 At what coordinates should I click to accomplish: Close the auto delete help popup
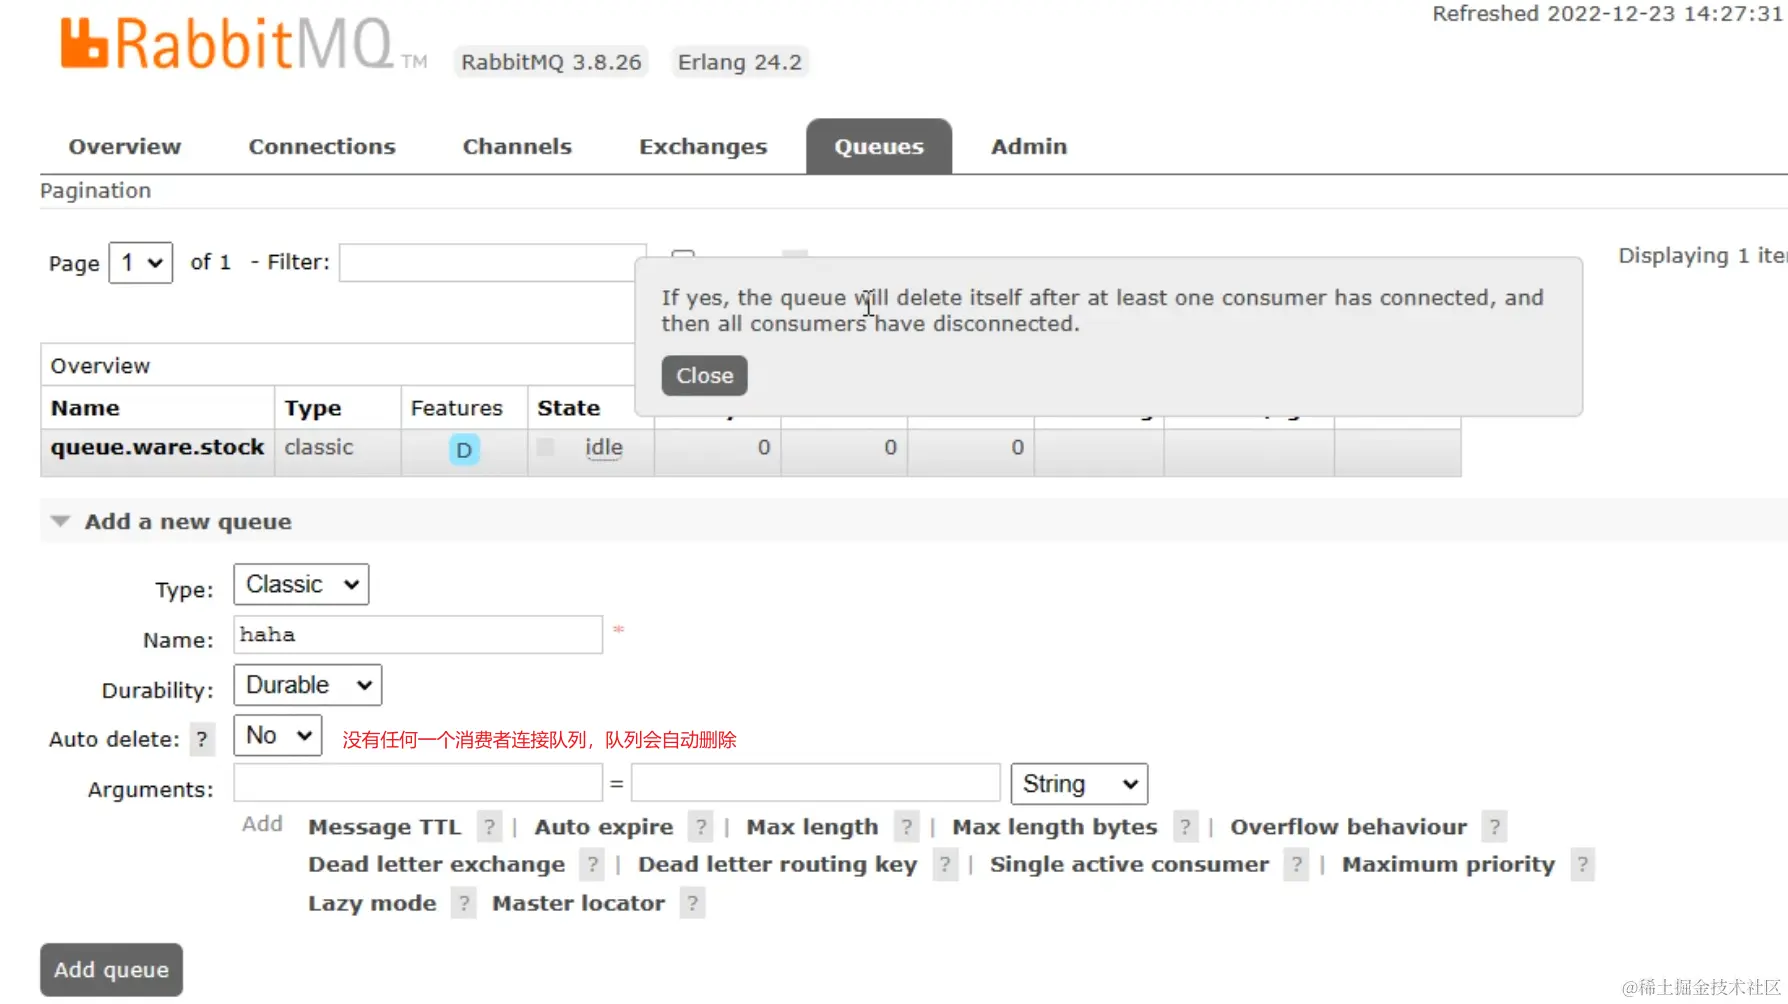(705, 376)
